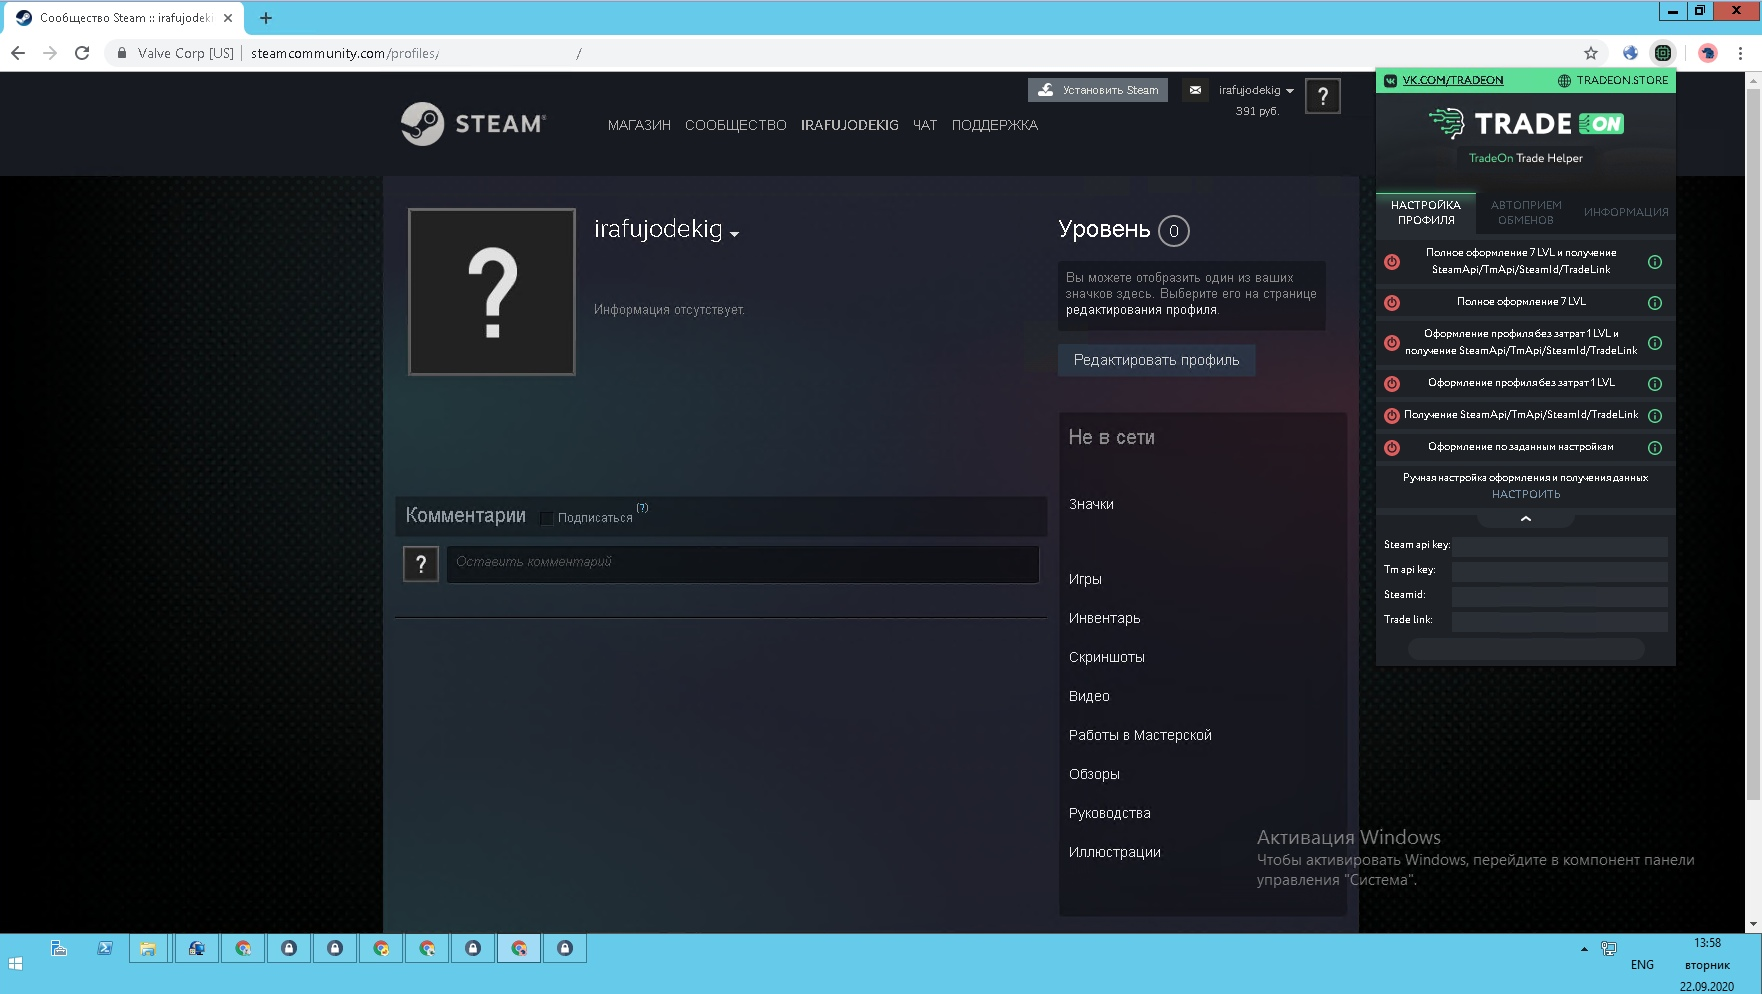
Task: Click the Steamid field
Action: [1560, 596]
